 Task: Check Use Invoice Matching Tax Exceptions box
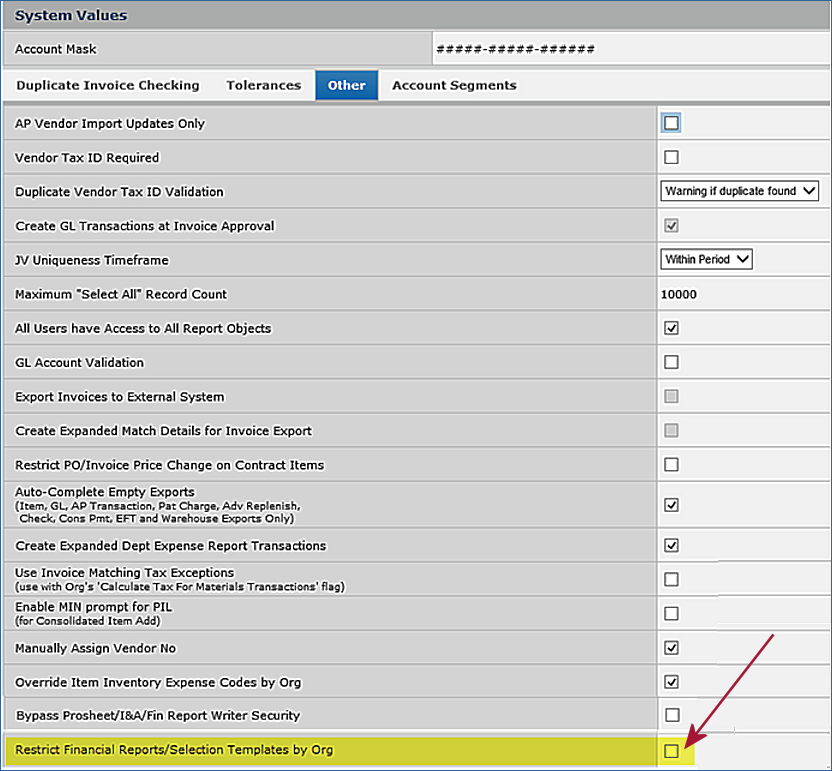click(x=671, y=579)
